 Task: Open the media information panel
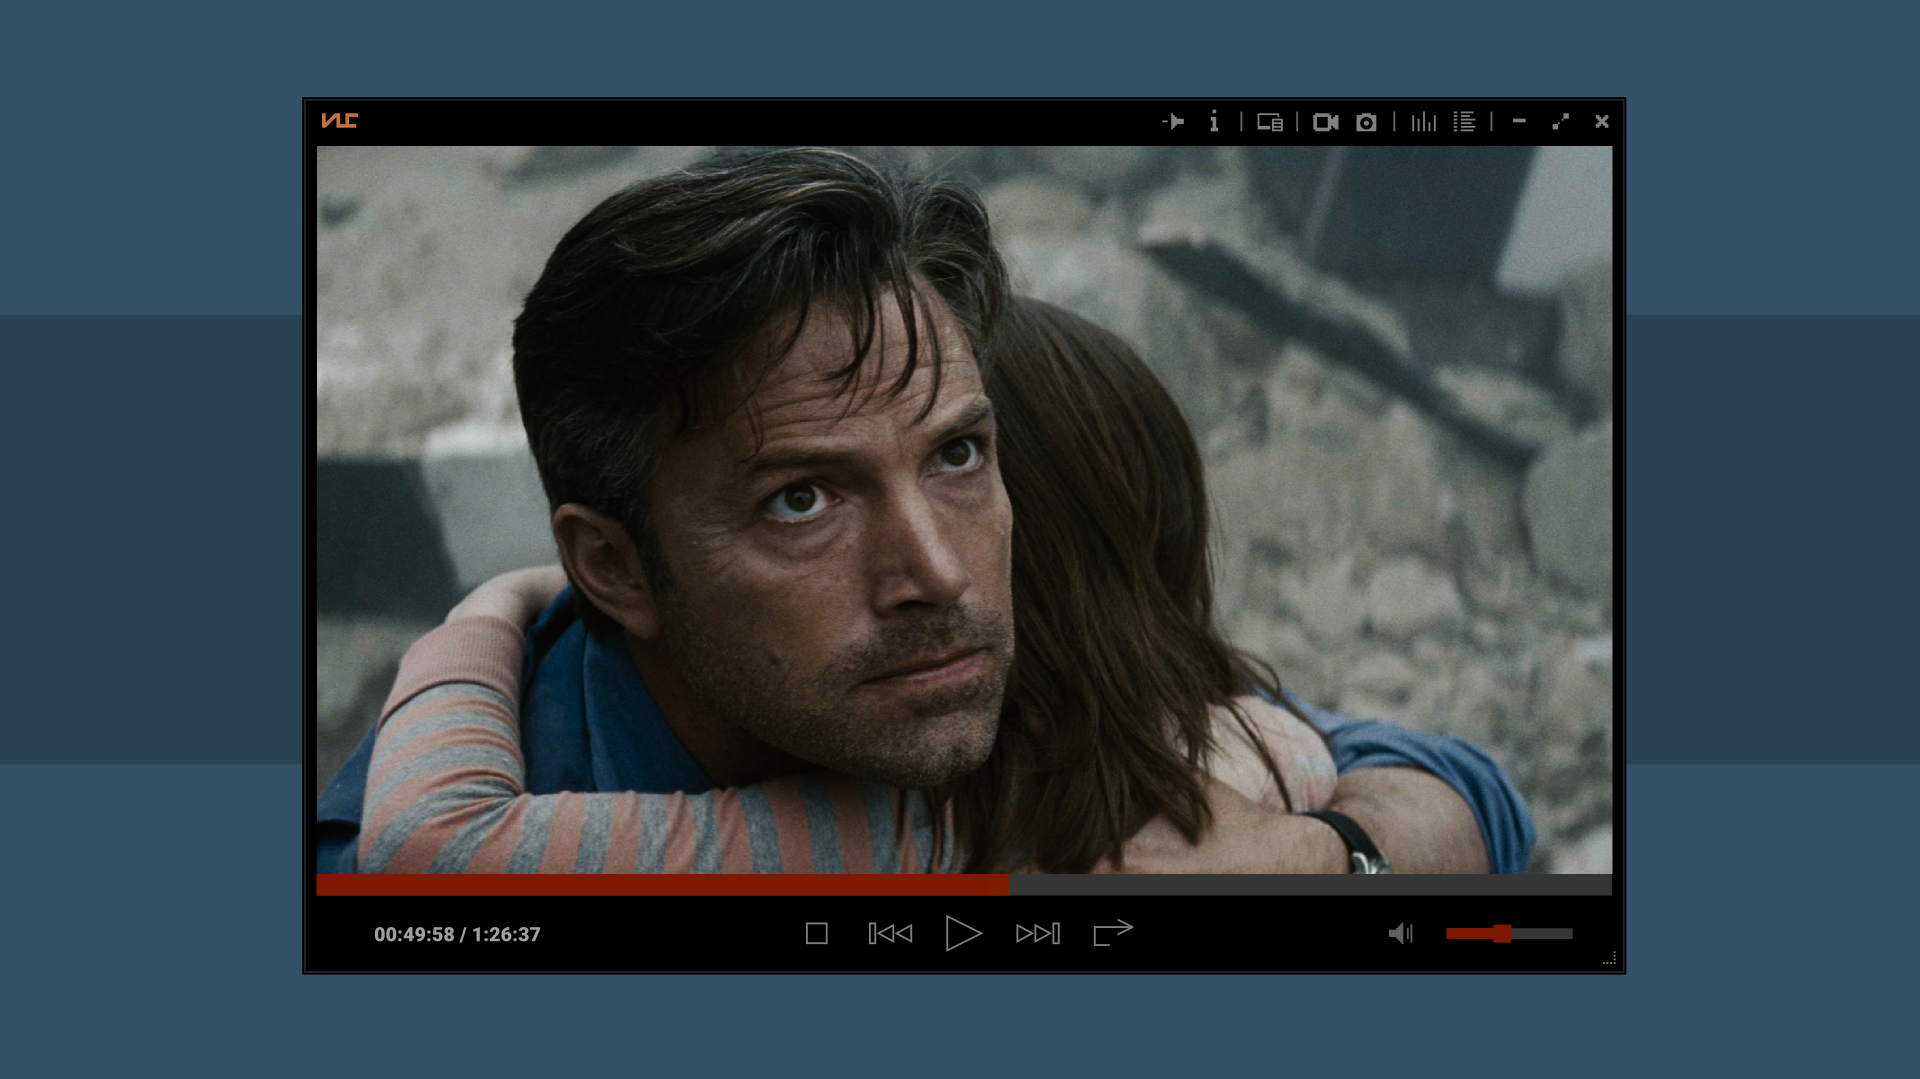1214,121
